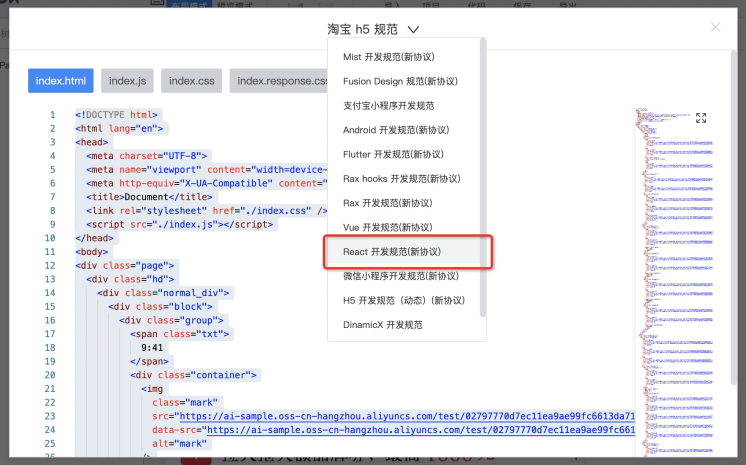
Task: Click the div class="normal_div" line
Action: [x=163, y=293]
